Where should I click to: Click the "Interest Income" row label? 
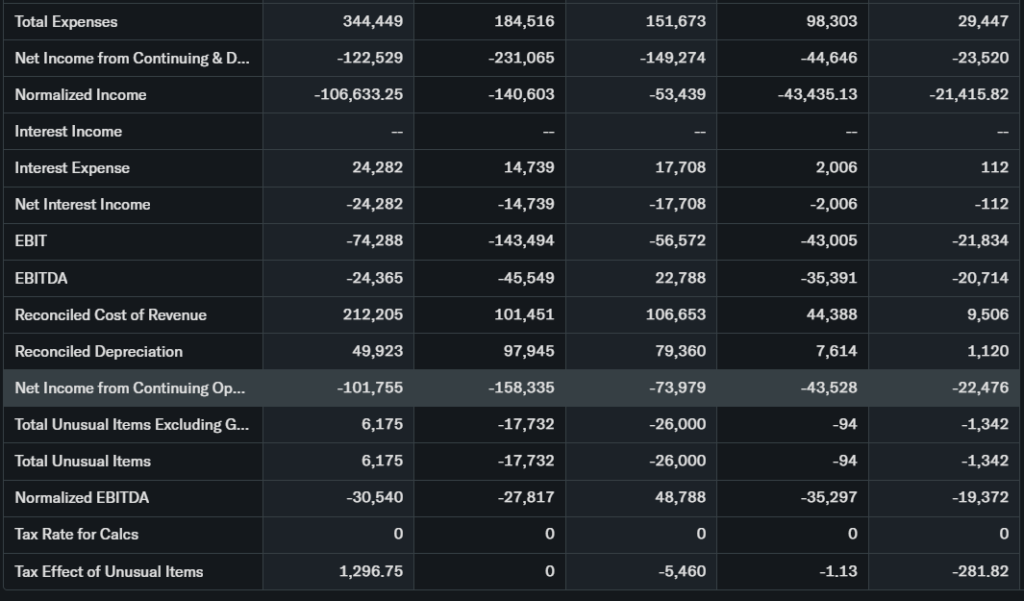68,131
